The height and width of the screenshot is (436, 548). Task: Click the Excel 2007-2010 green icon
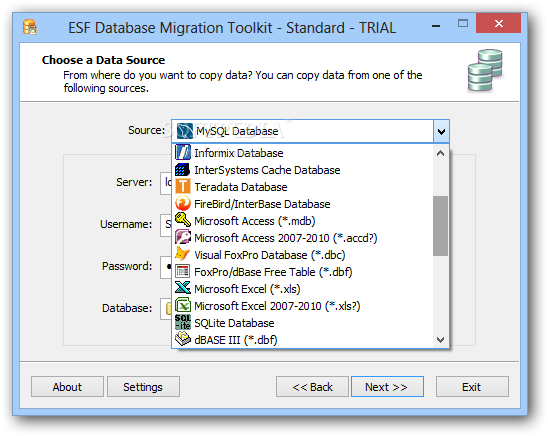tap(183, 306)
